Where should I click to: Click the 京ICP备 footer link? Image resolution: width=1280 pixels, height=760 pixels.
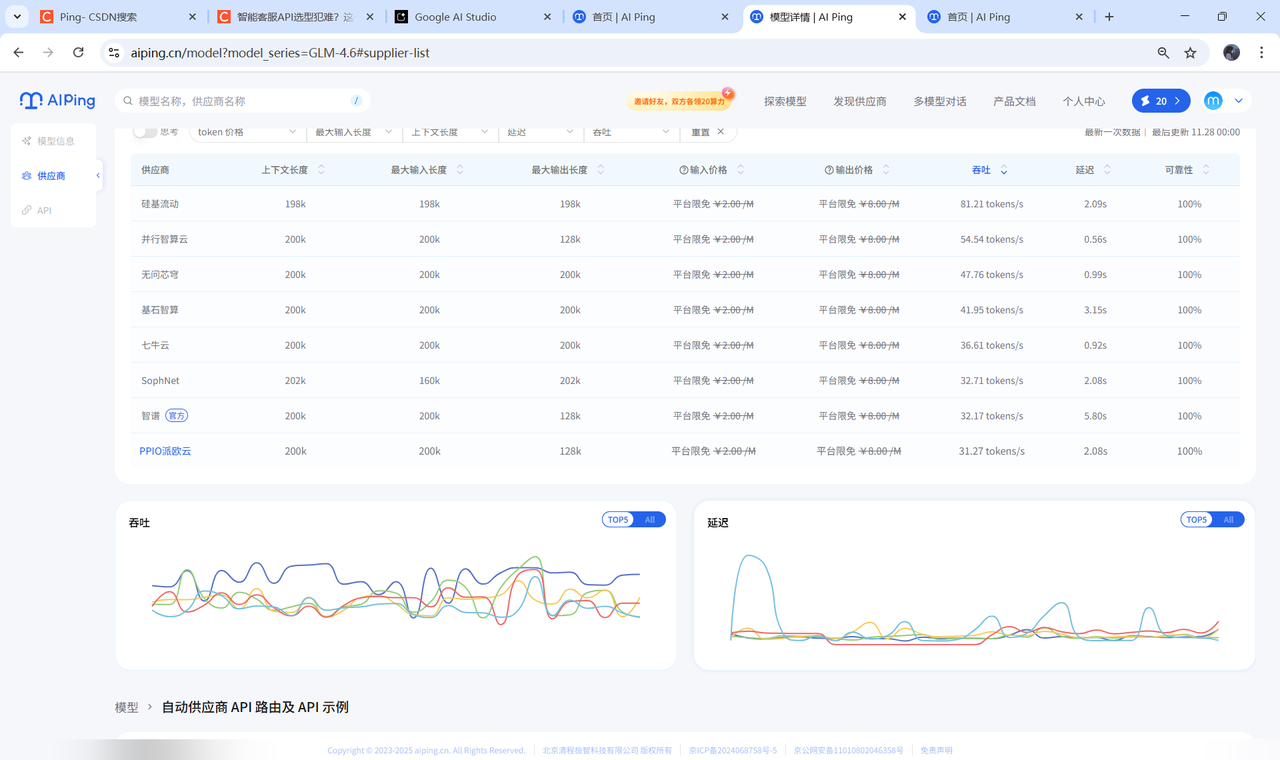click(x=733, y=750)
